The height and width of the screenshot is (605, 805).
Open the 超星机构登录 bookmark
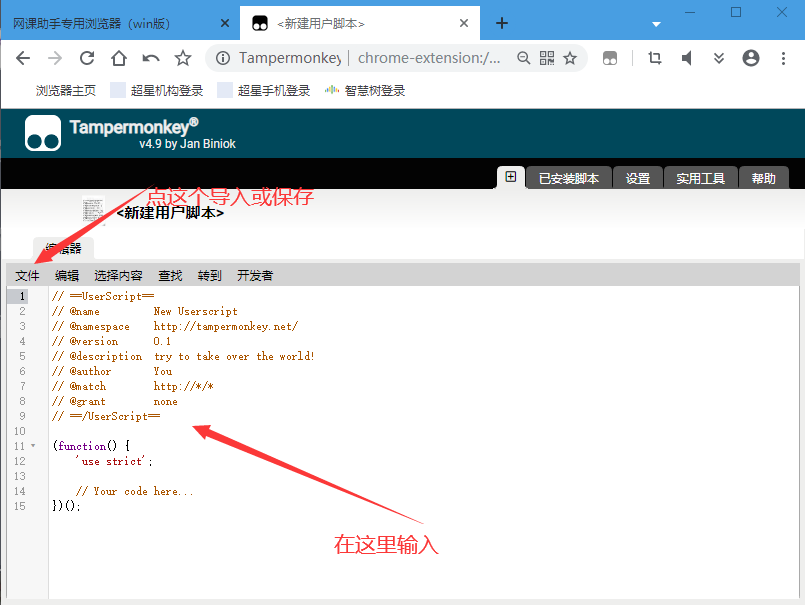pos(157,91)
